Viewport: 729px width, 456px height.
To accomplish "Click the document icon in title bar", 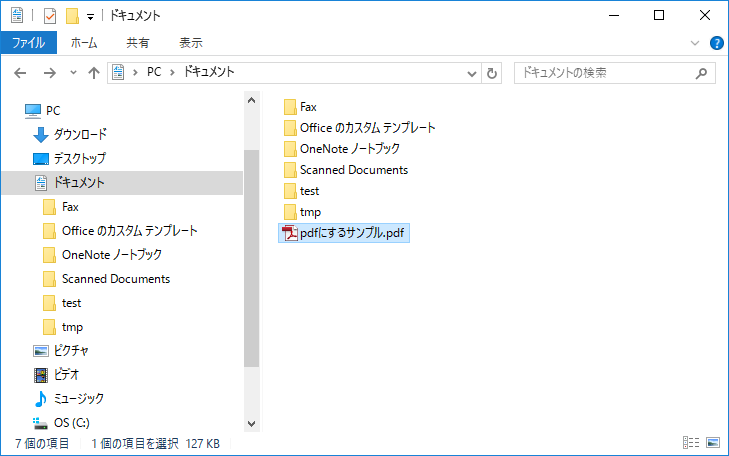I will point(17,15).
